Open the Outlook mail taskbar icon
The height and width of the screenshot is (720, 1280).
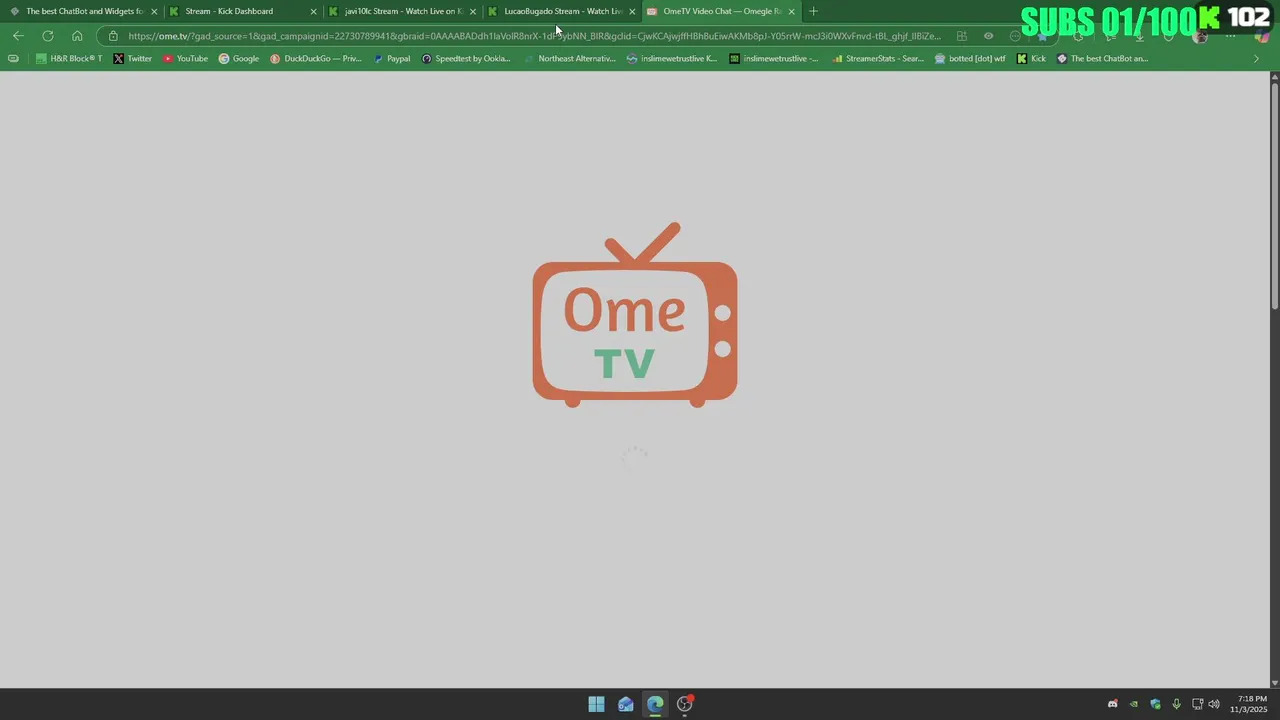point(626,704)
